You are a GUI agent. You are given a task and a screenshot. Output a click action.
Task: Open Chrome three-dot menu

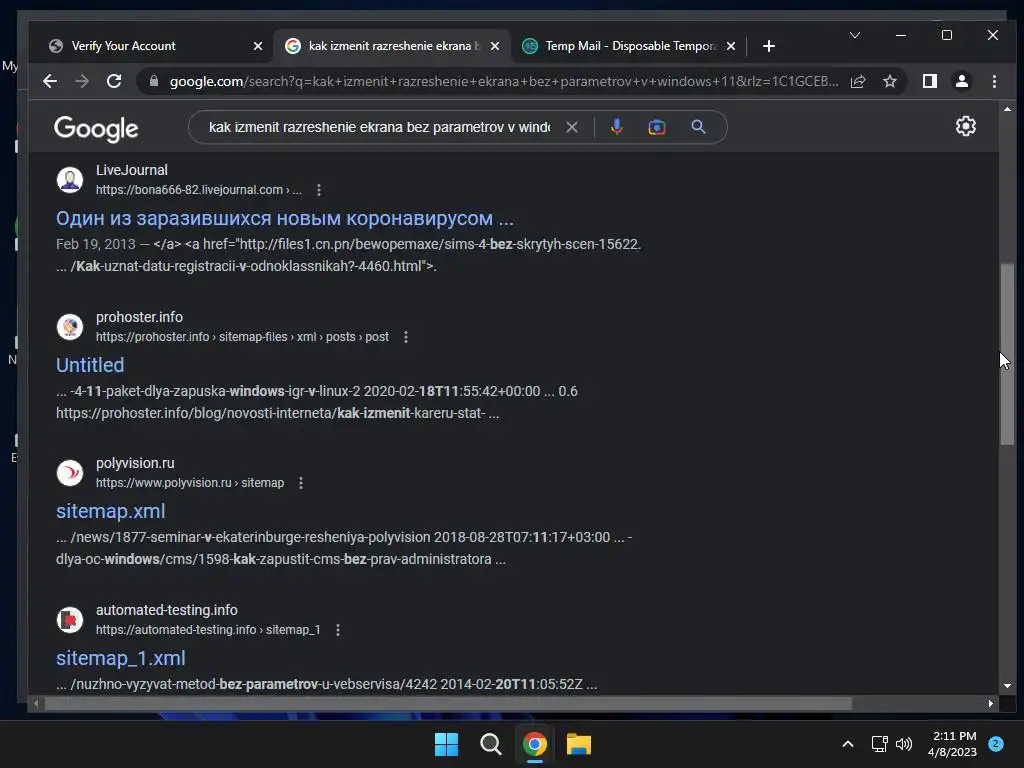coord(994,81)
